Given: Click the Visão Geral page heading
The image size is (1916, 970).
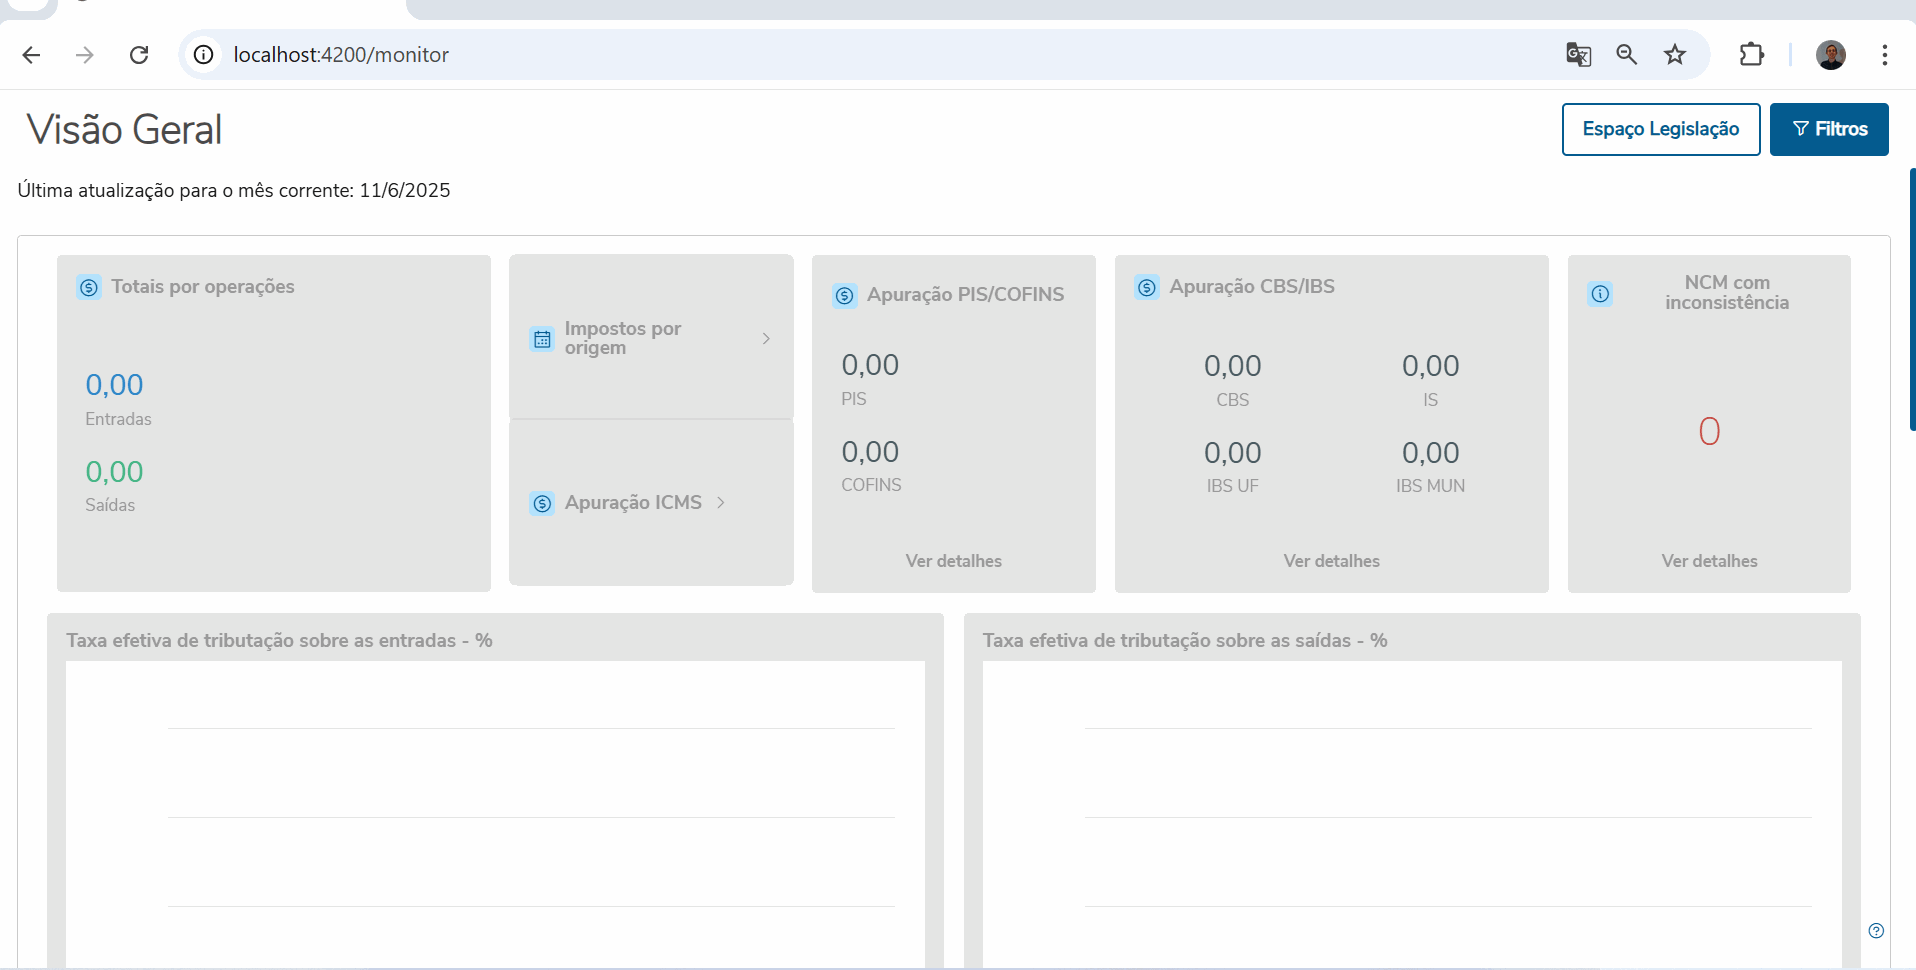Looking at the screenshot, I should click(124, 130).
